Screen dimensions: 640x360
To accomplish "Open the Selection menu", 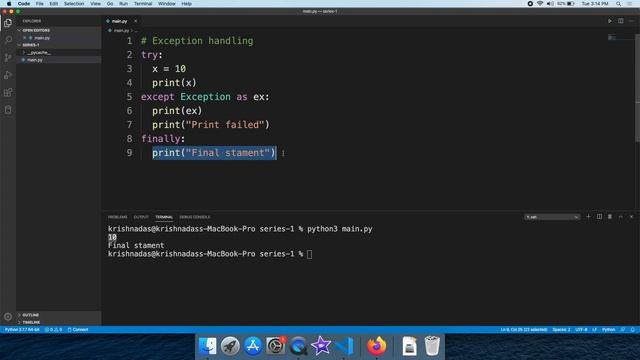I will point(74,4).
